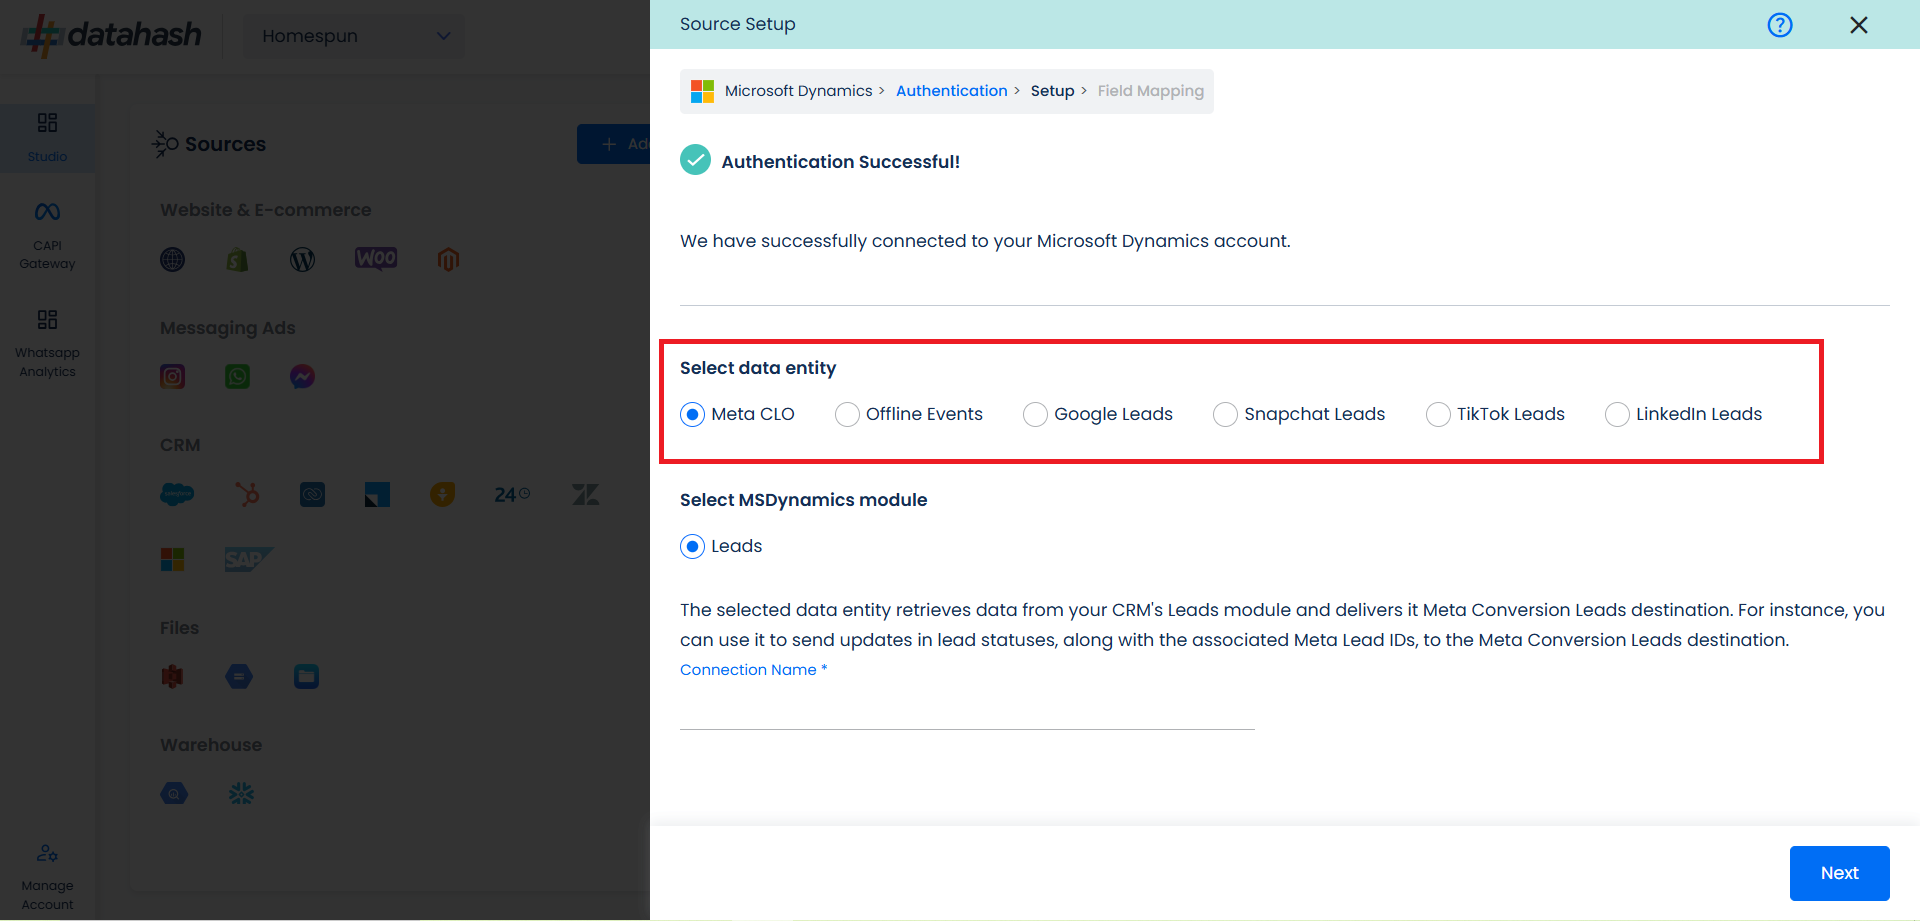1920x924 pixels.
Task: Click 'Authentication Successful!' text
Action: point(840,162)
